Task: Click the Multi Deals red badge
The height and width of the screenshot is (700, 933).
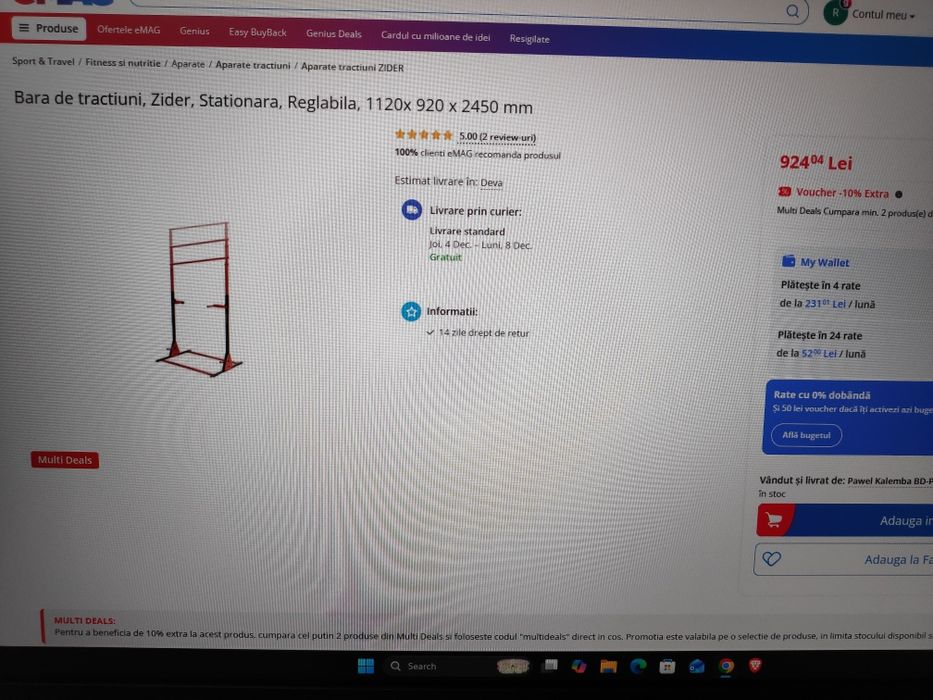Action: (65, 460)
